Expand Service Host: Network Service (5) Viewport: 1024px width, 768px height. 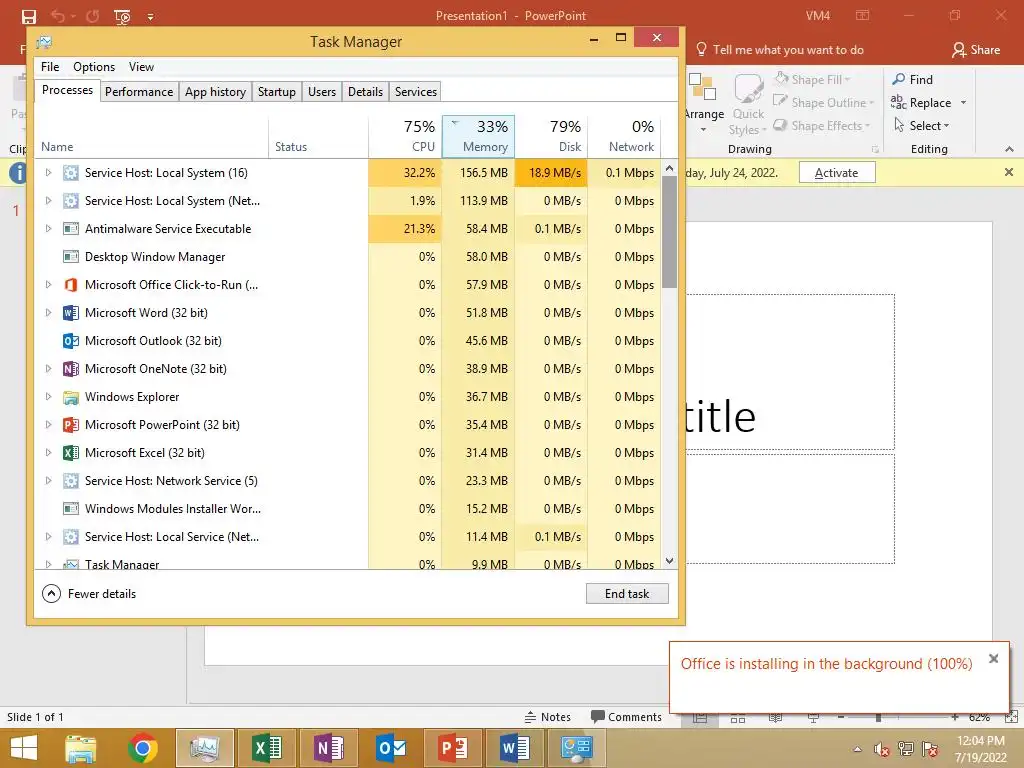tap(48, 481)
